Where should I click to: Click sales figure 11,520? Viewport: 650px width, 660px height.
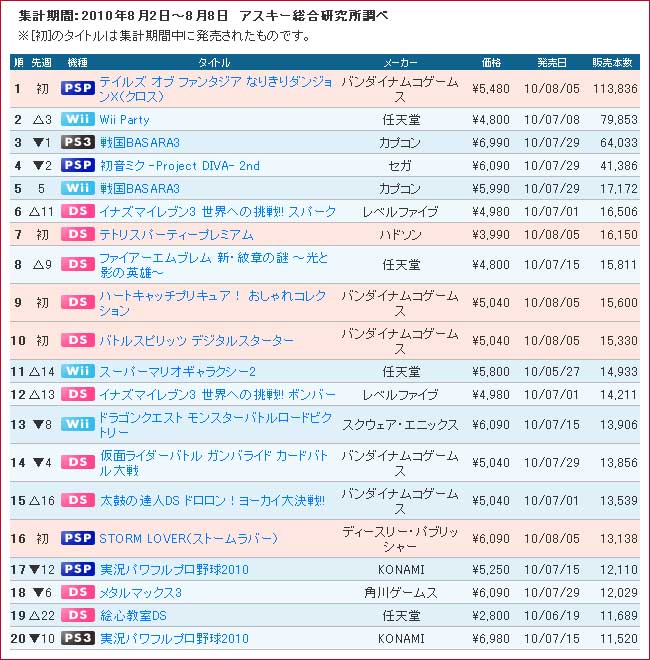[619, 639]
